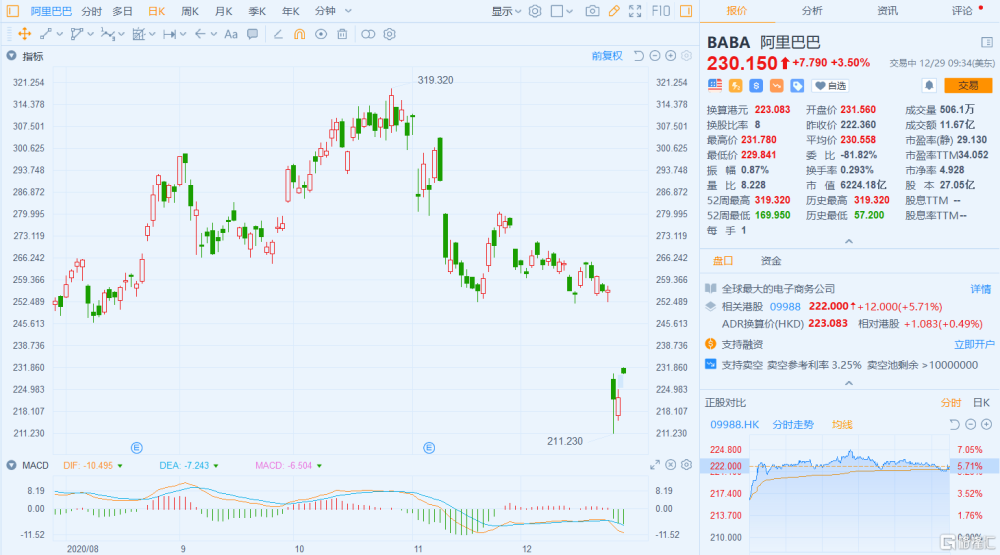Zoom in the 09988.HK comparison chart

pos(987,424)
